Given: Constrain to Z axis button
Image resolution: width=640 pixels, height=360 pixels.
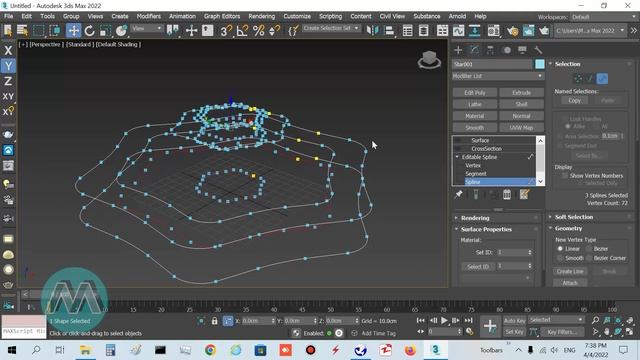Looking at the screenshot, I should 8,81.
